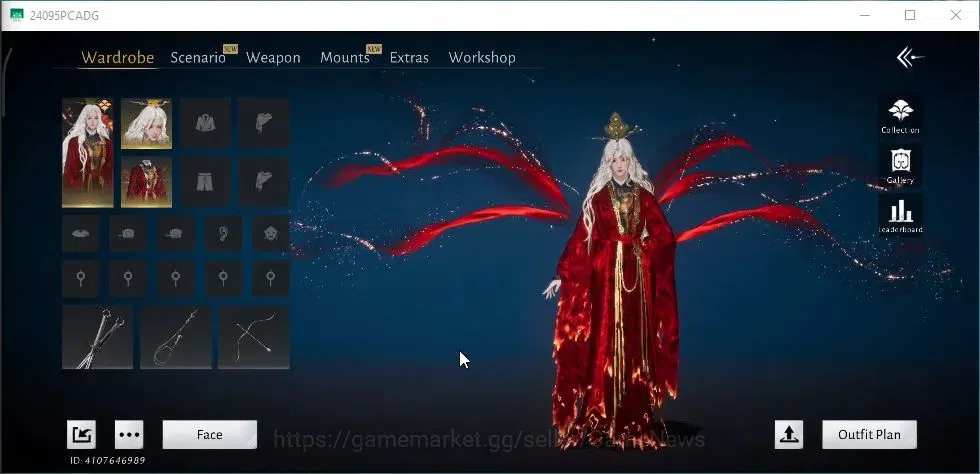The image size is (980, 474).
Task: Go to the Mounts tab
Action: (345, 58)
